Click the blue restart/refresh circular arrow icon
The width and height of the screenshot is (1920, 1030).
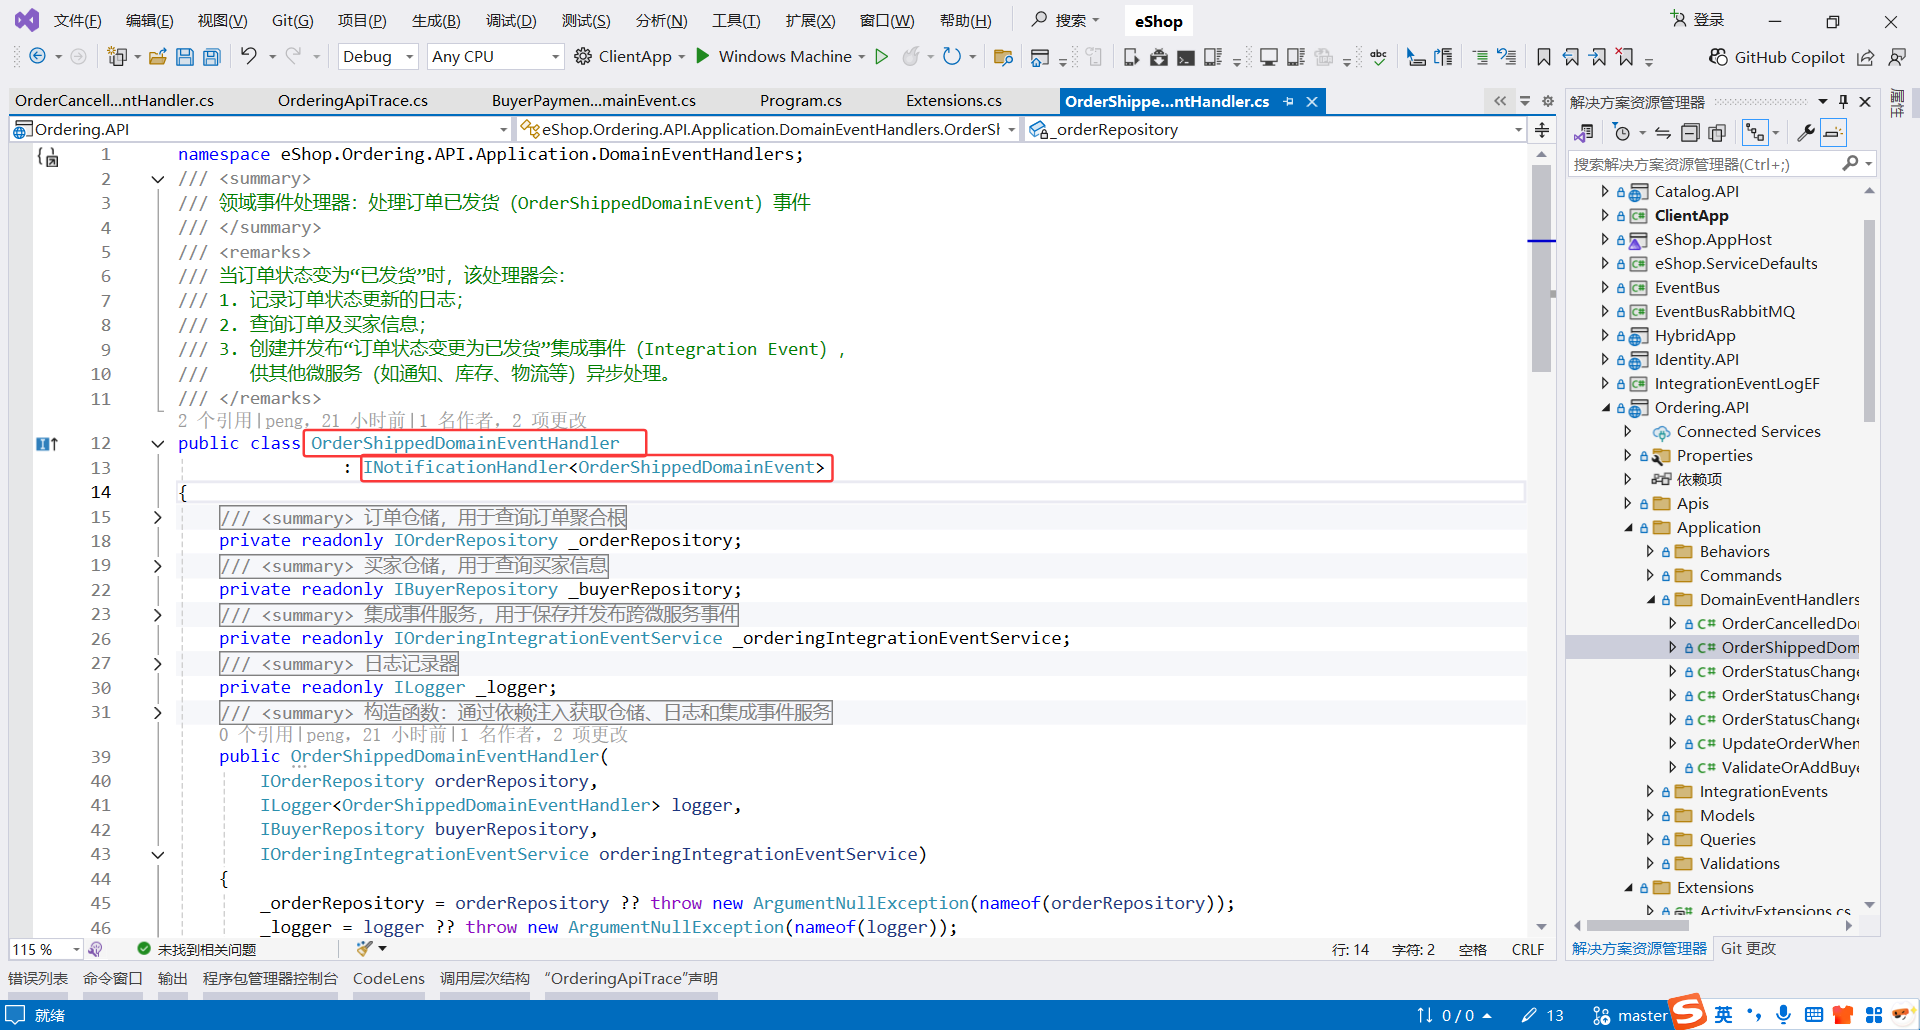(x=952, y=56)
